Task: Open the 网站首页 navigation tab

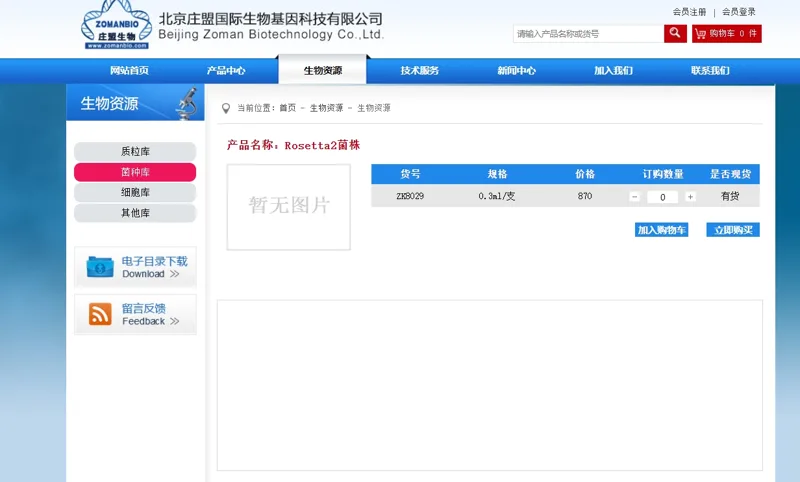Action: 129,70
